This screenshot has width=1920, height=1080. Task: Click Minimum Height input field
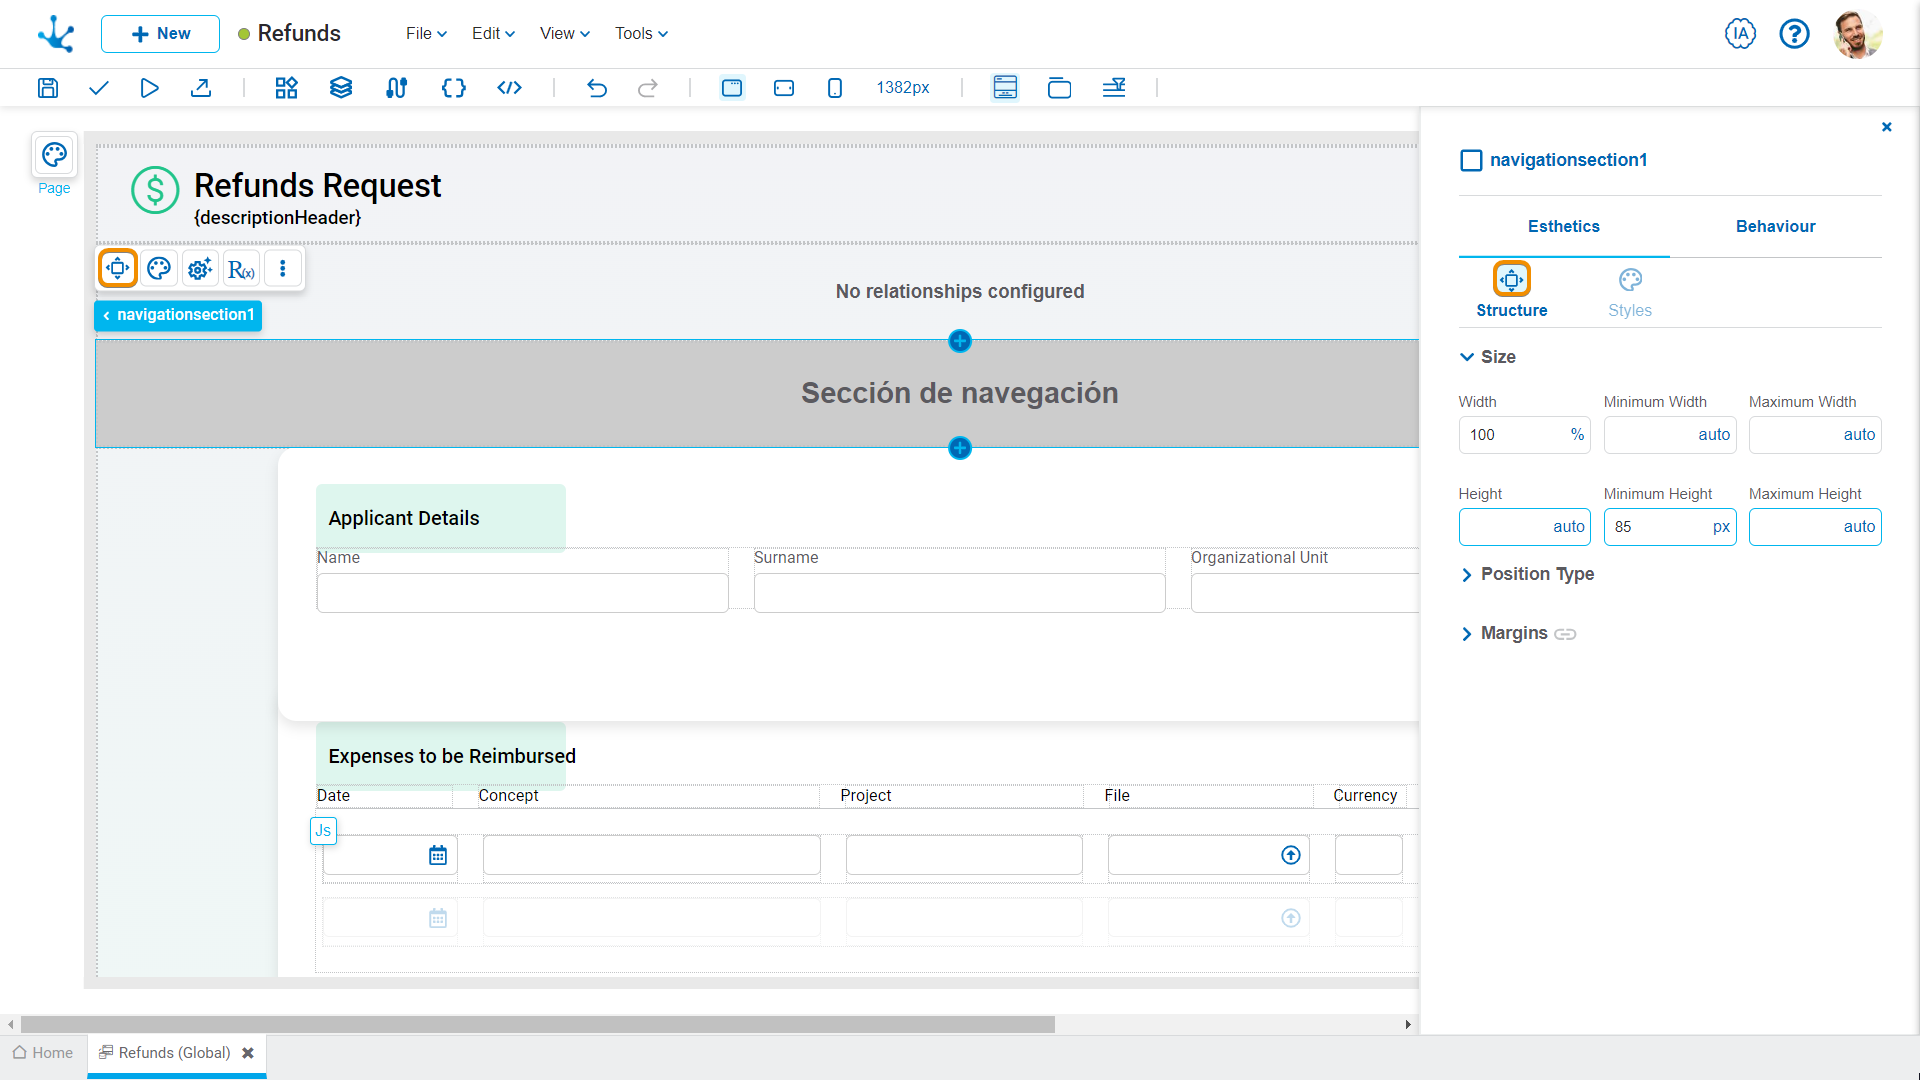pyautogui.click(x=1668, y=527)
